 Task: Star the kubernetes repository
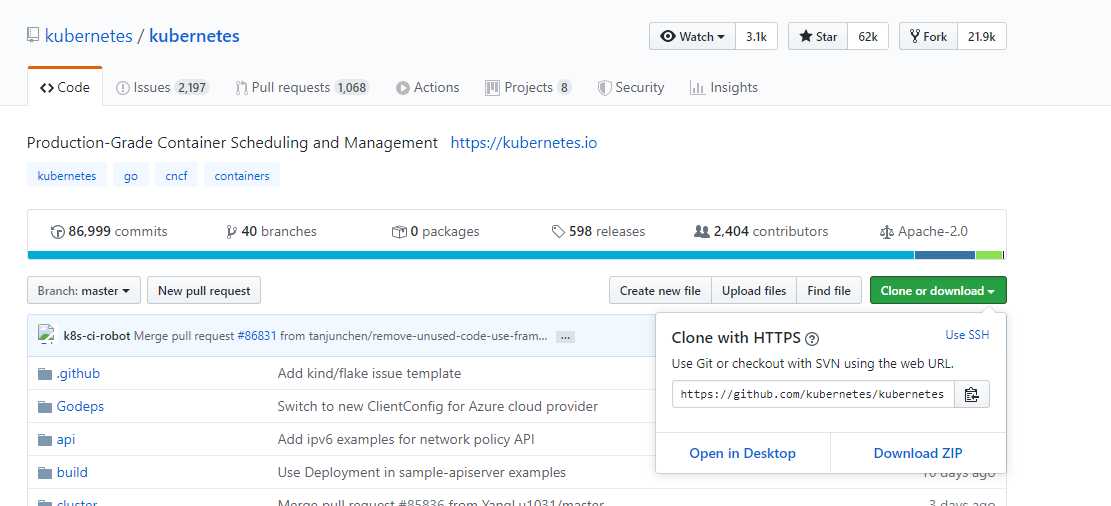[818, 36]
